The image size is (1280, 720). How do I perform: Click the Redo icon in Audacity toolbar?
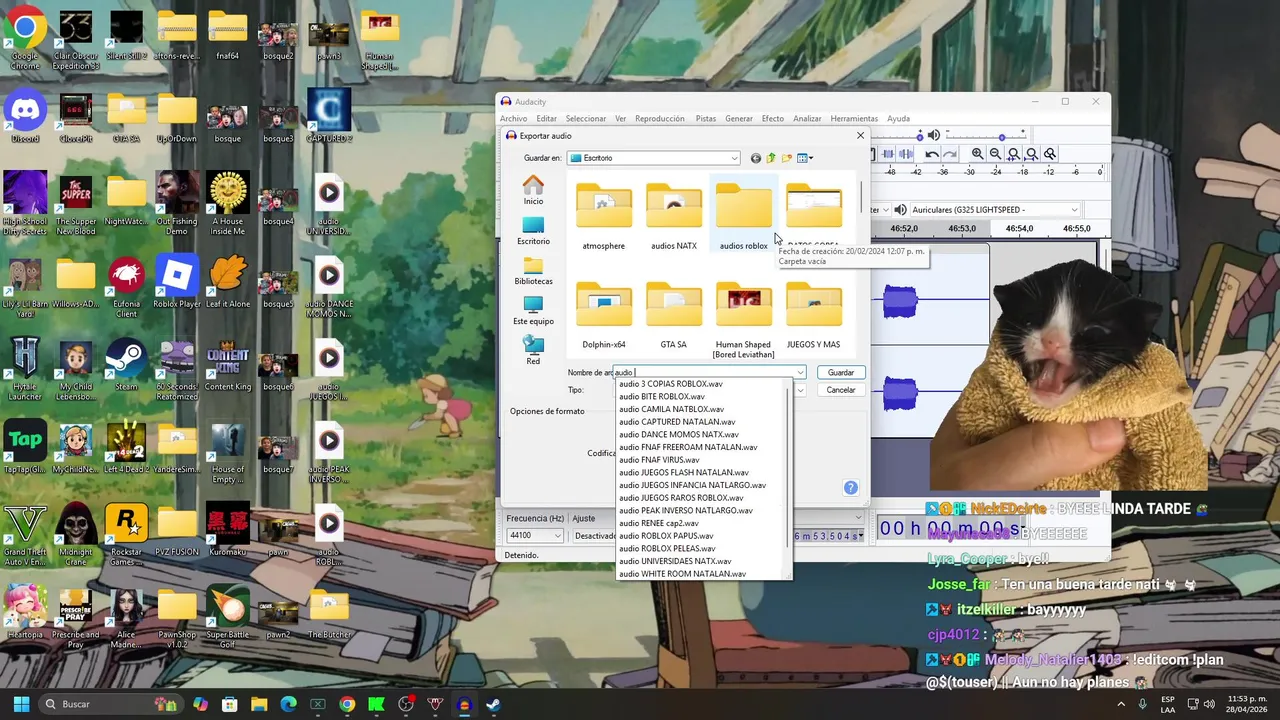coord(949,154)
